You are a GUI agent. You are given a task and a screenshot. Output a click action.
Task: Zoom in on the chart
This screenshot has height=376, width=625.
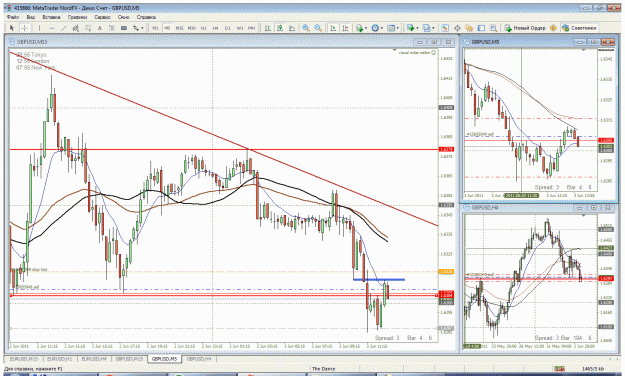click(x=306, y=28)
